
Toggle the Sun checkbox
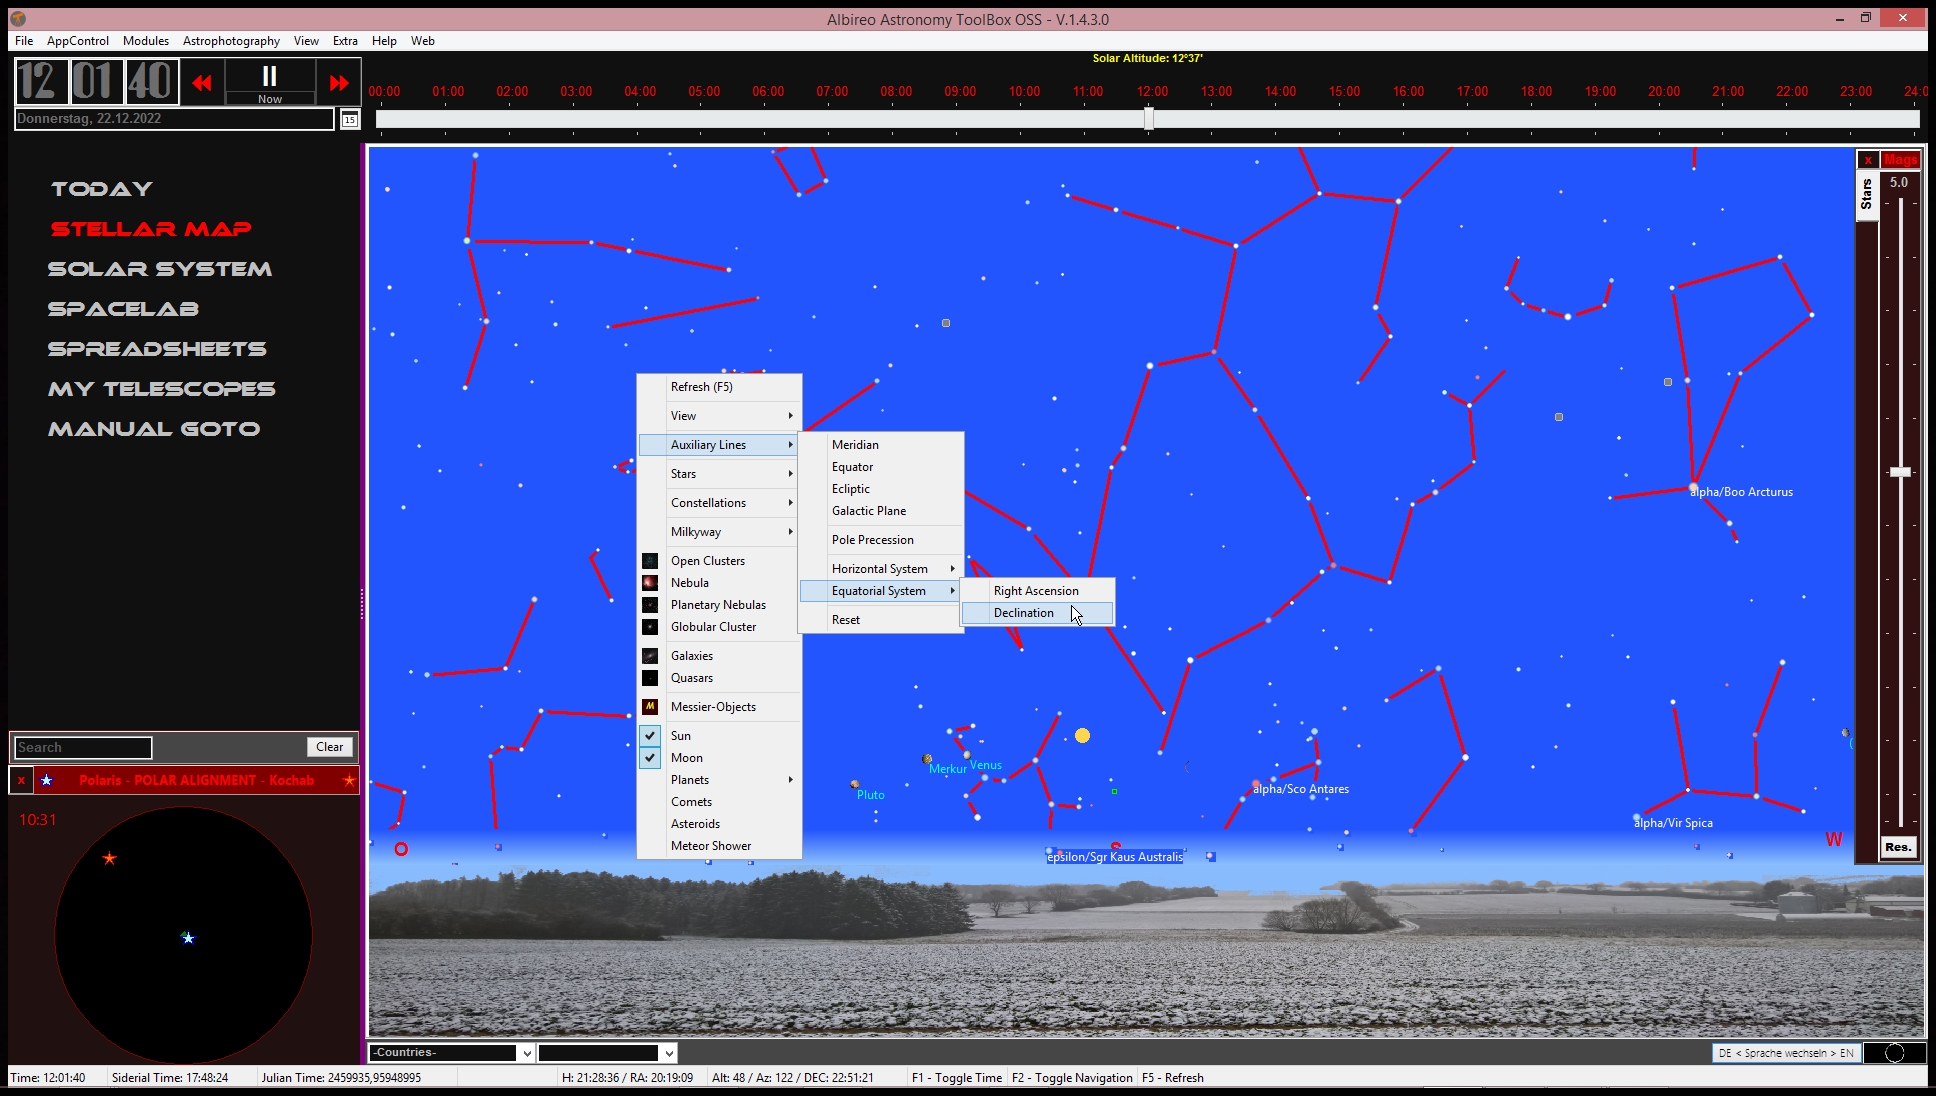[650, 736]
